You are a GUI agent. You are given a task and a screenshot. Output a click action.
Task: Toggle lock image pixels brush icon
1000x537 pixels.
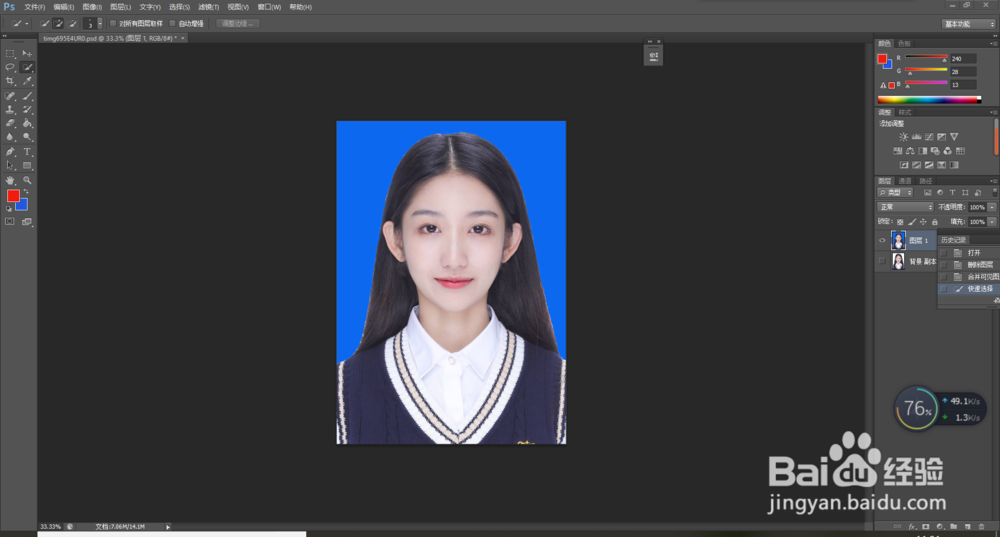(x=912, y=222)
